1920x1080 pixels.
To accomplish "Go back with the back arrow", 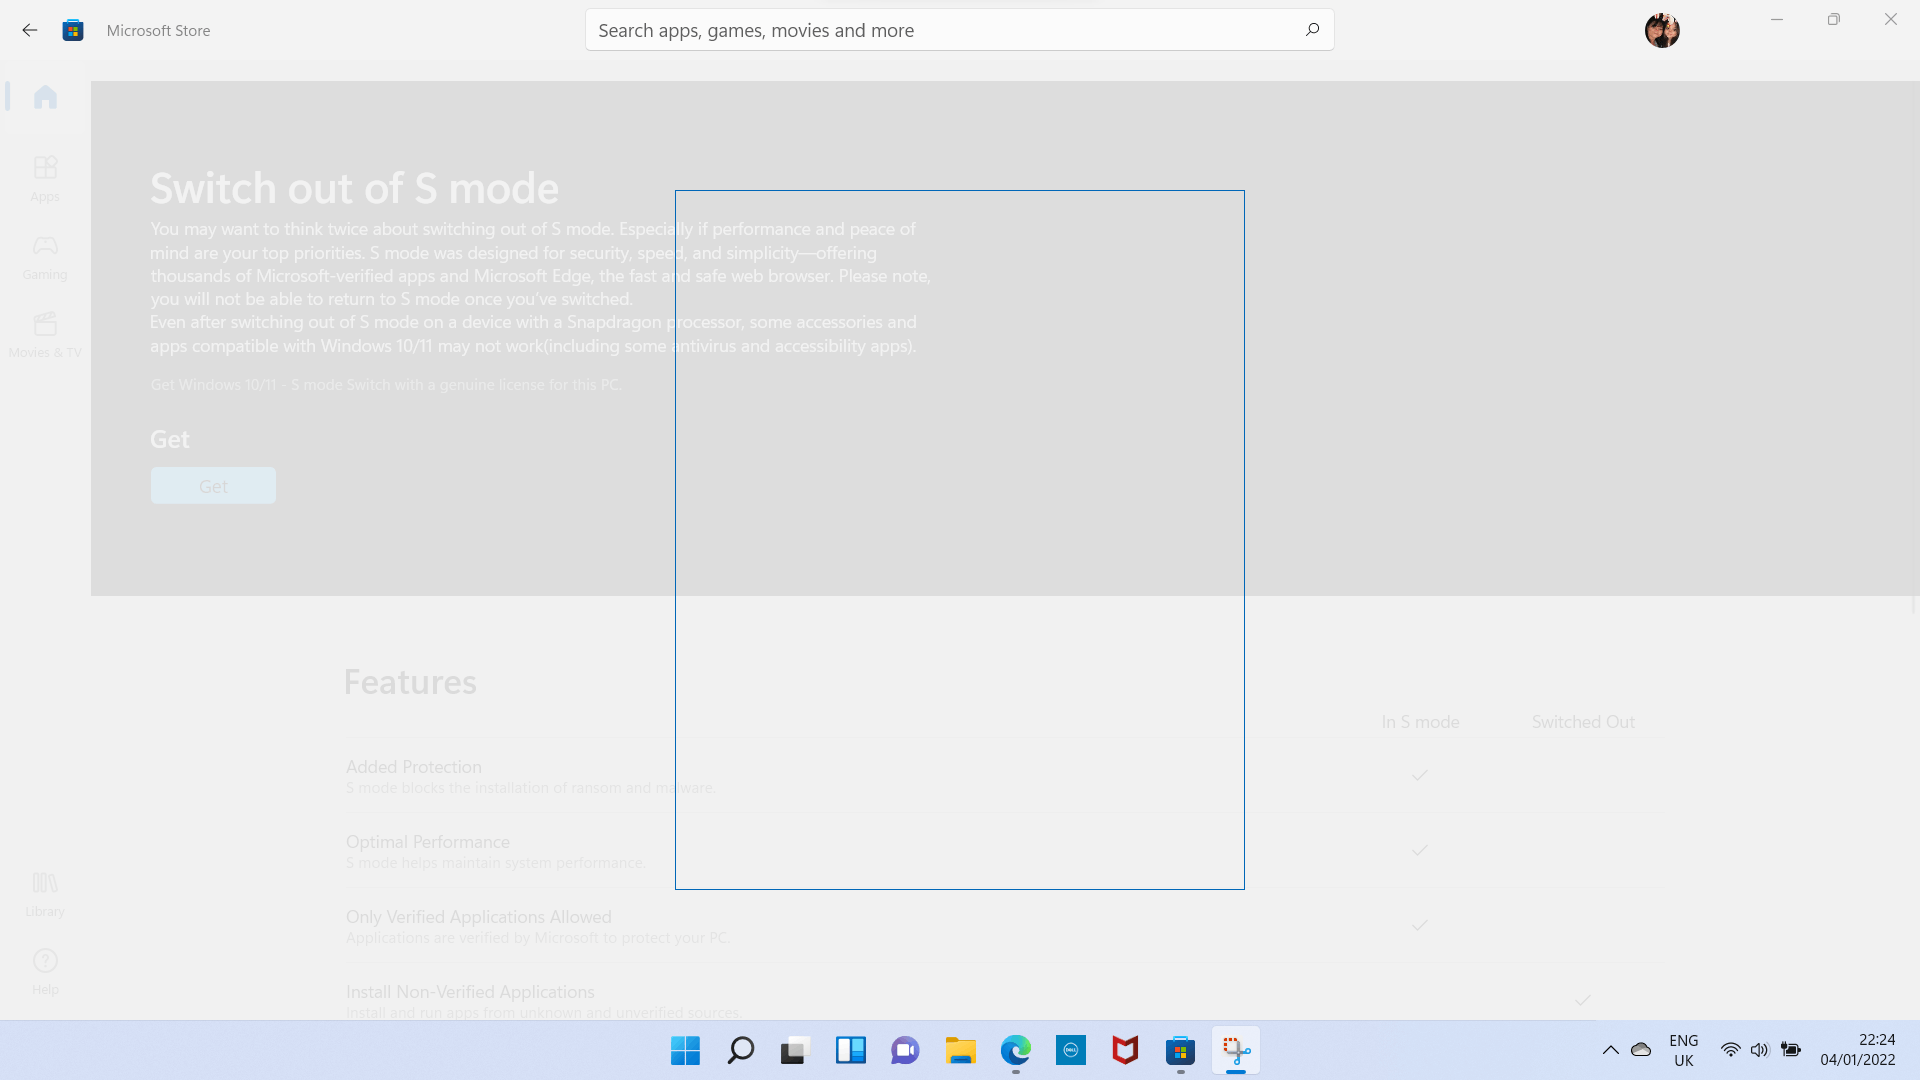I will pos(30,30).
